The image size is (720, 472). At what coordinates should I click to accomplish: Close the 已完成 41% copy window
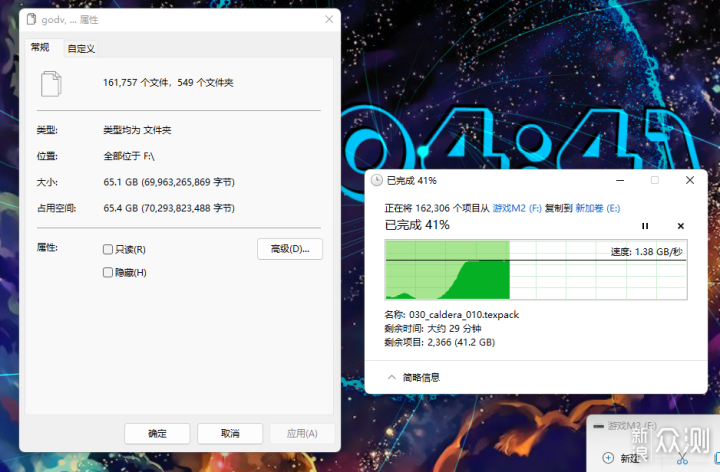click(x=690, y=180)
